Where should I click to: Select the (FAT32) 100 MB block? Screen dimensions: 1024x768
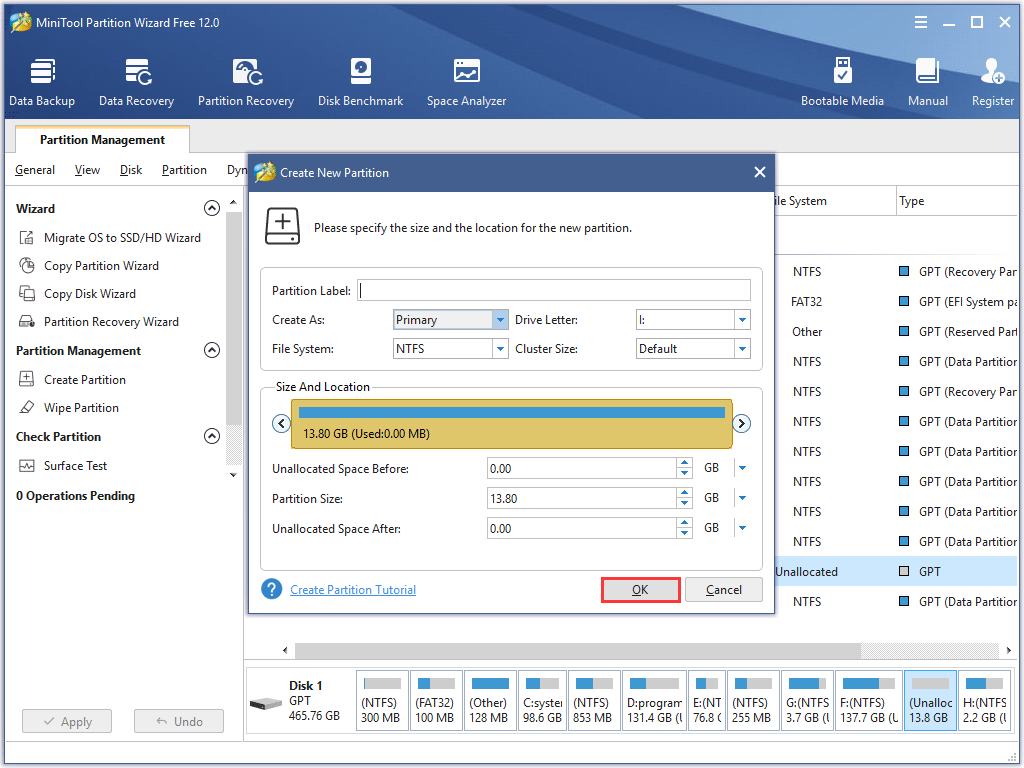click(436, 701)
